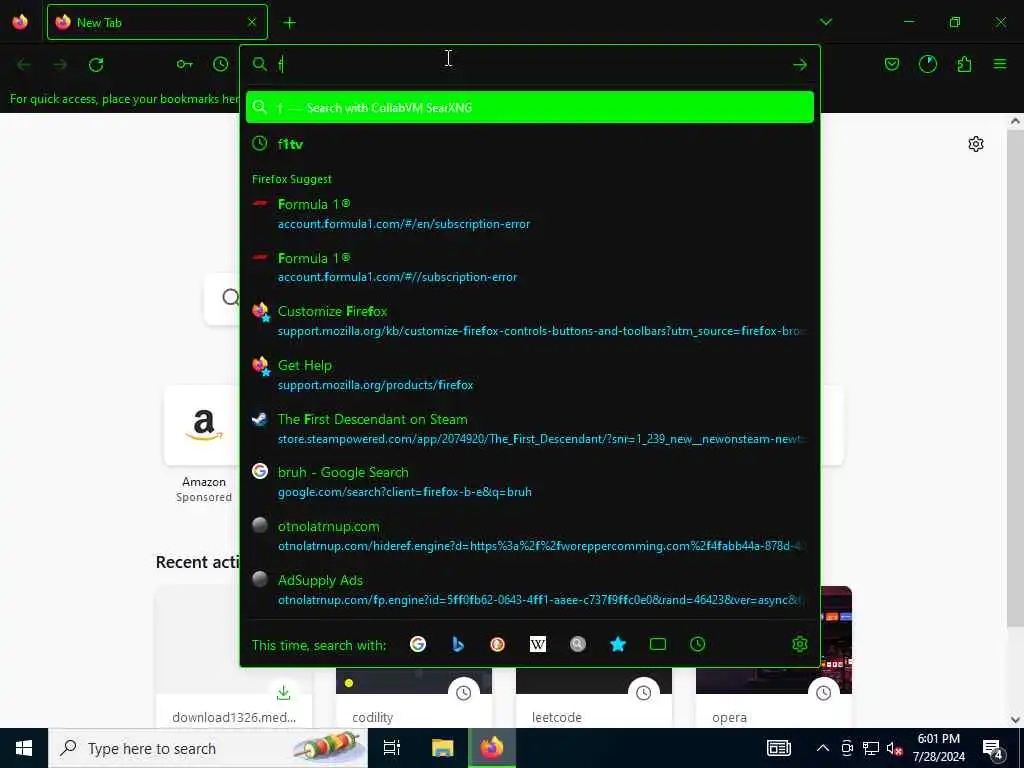Open the download1326.med... recent activity card
The height and width of the screenshot is (768, 1024).
(x=234, y=656)
